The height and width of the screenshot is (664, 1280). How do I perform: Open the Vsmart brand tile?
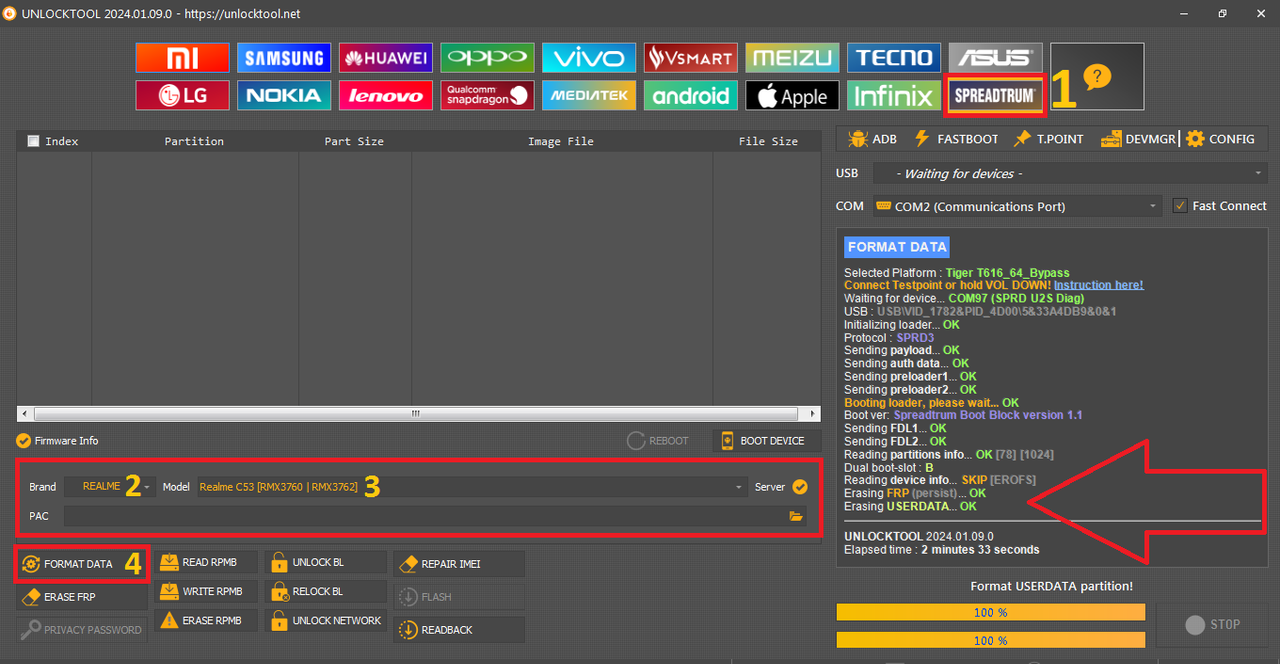tap(691, 57)
